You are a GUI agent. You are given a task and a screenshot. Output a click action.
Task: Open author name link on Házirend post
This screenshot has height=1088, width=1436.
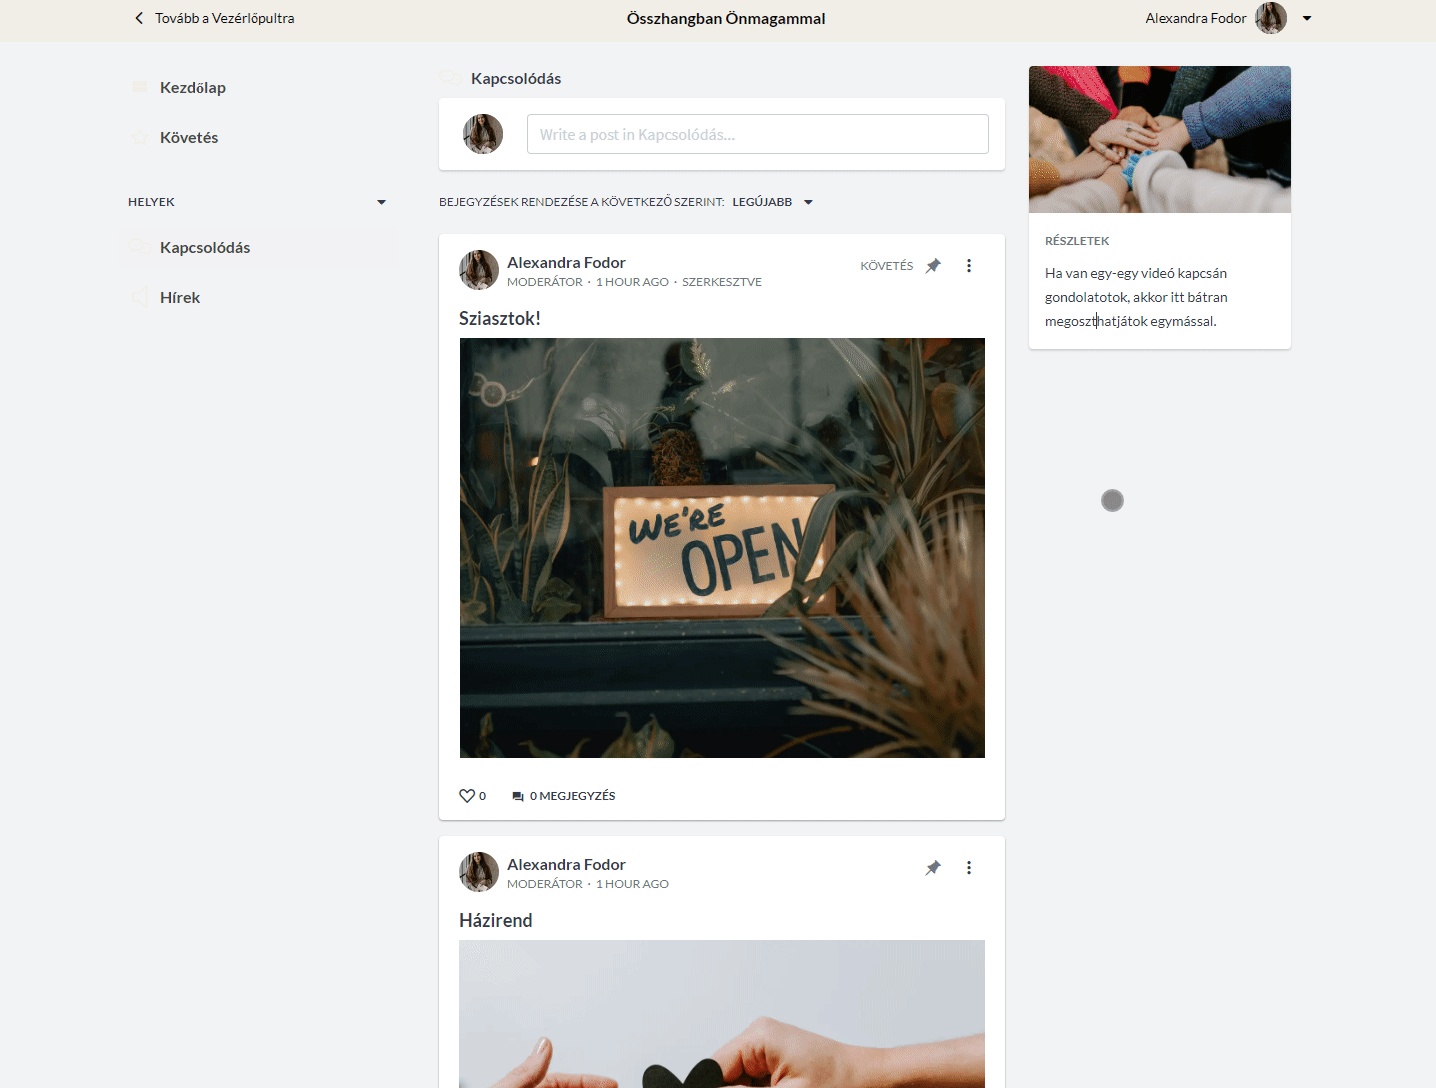pyautogui.click(x=566, y=865)
